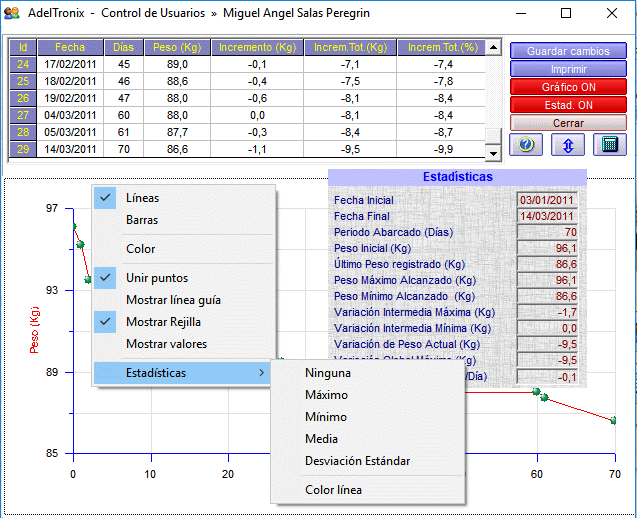Toggle the Estad. ON button
This screenshot has width=637, height=518.
coord(567,105)
